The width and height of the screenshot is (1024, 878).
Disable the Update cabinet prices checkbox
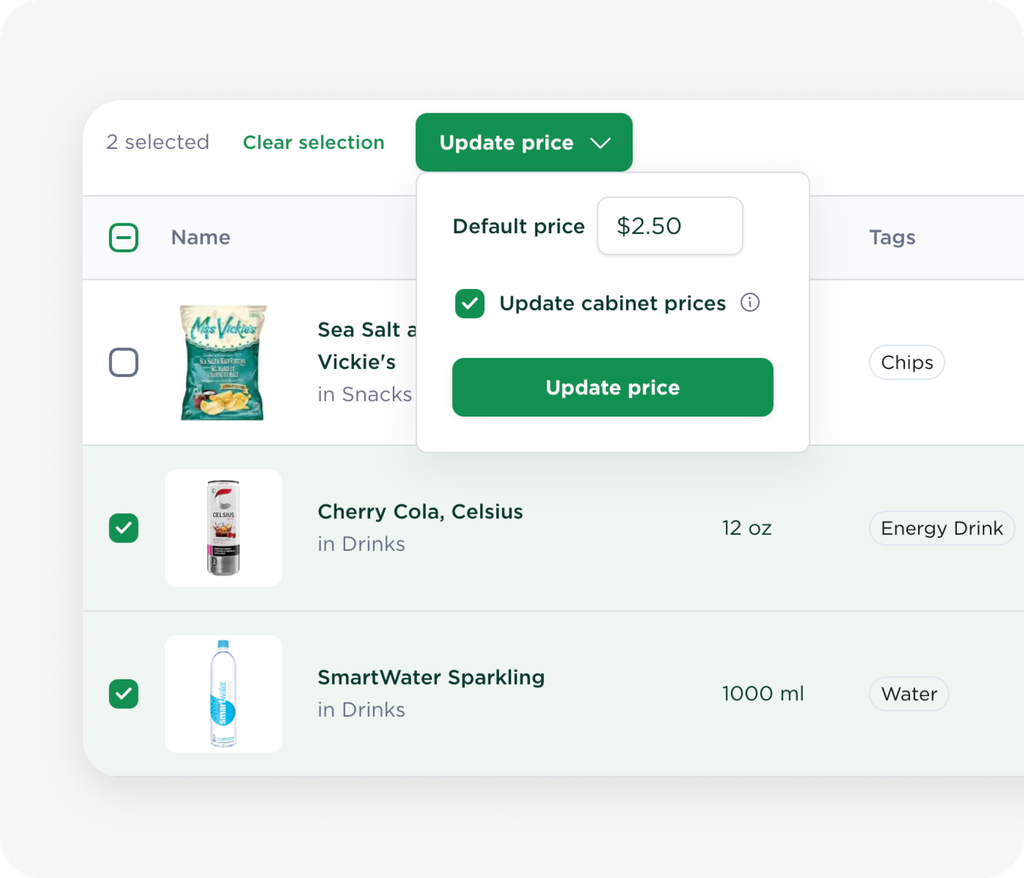[x=470, y=303]
